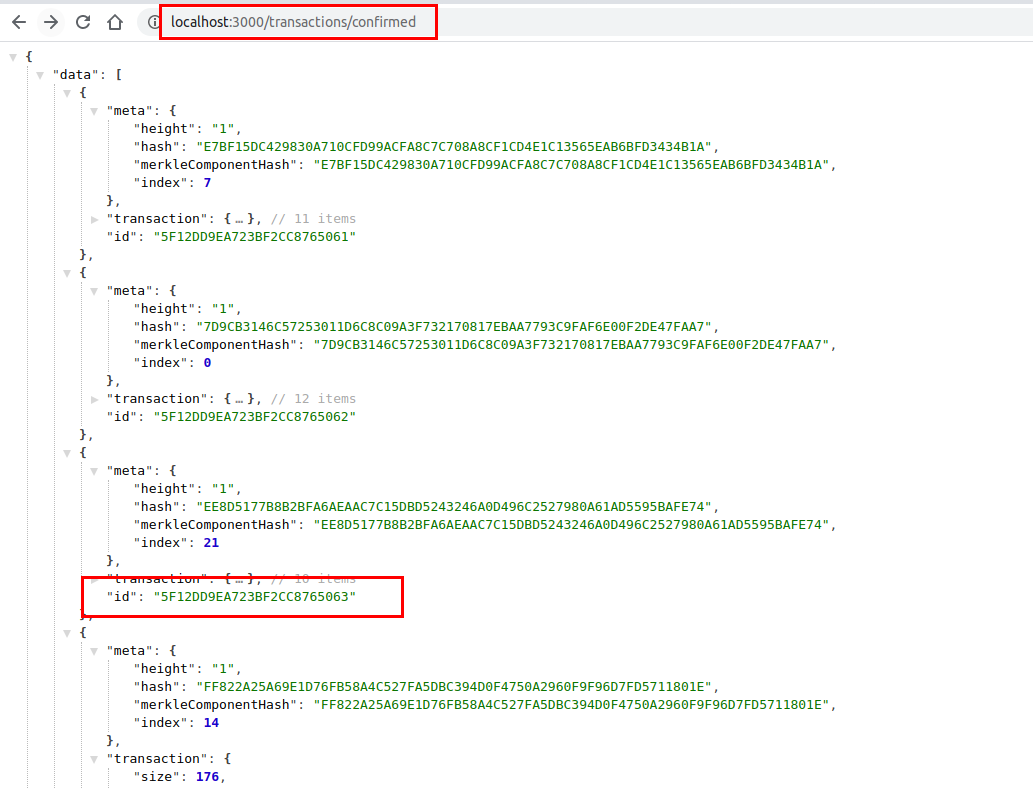The height and width of the screenshot is (789, 1033).
Task: Go forward to the next page
Action: click(51, 22)
